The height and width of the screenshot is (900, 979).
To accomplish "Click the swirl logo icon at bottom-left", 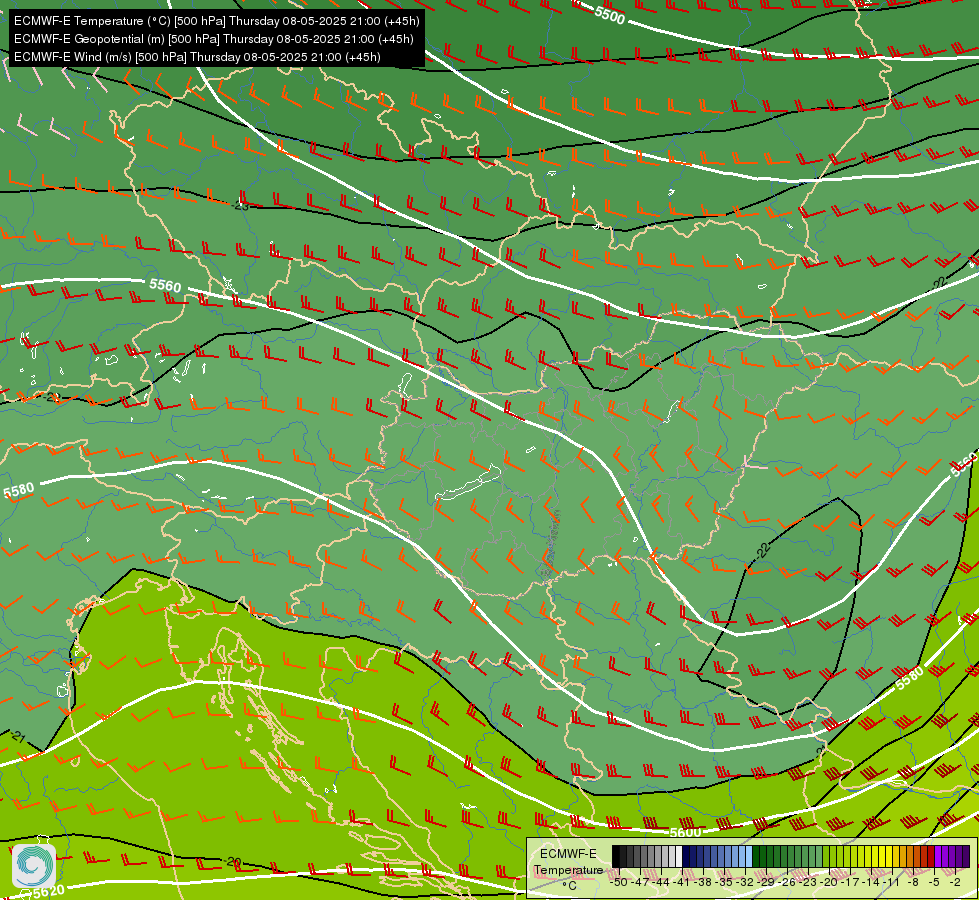I will click(x=34, y=866).
